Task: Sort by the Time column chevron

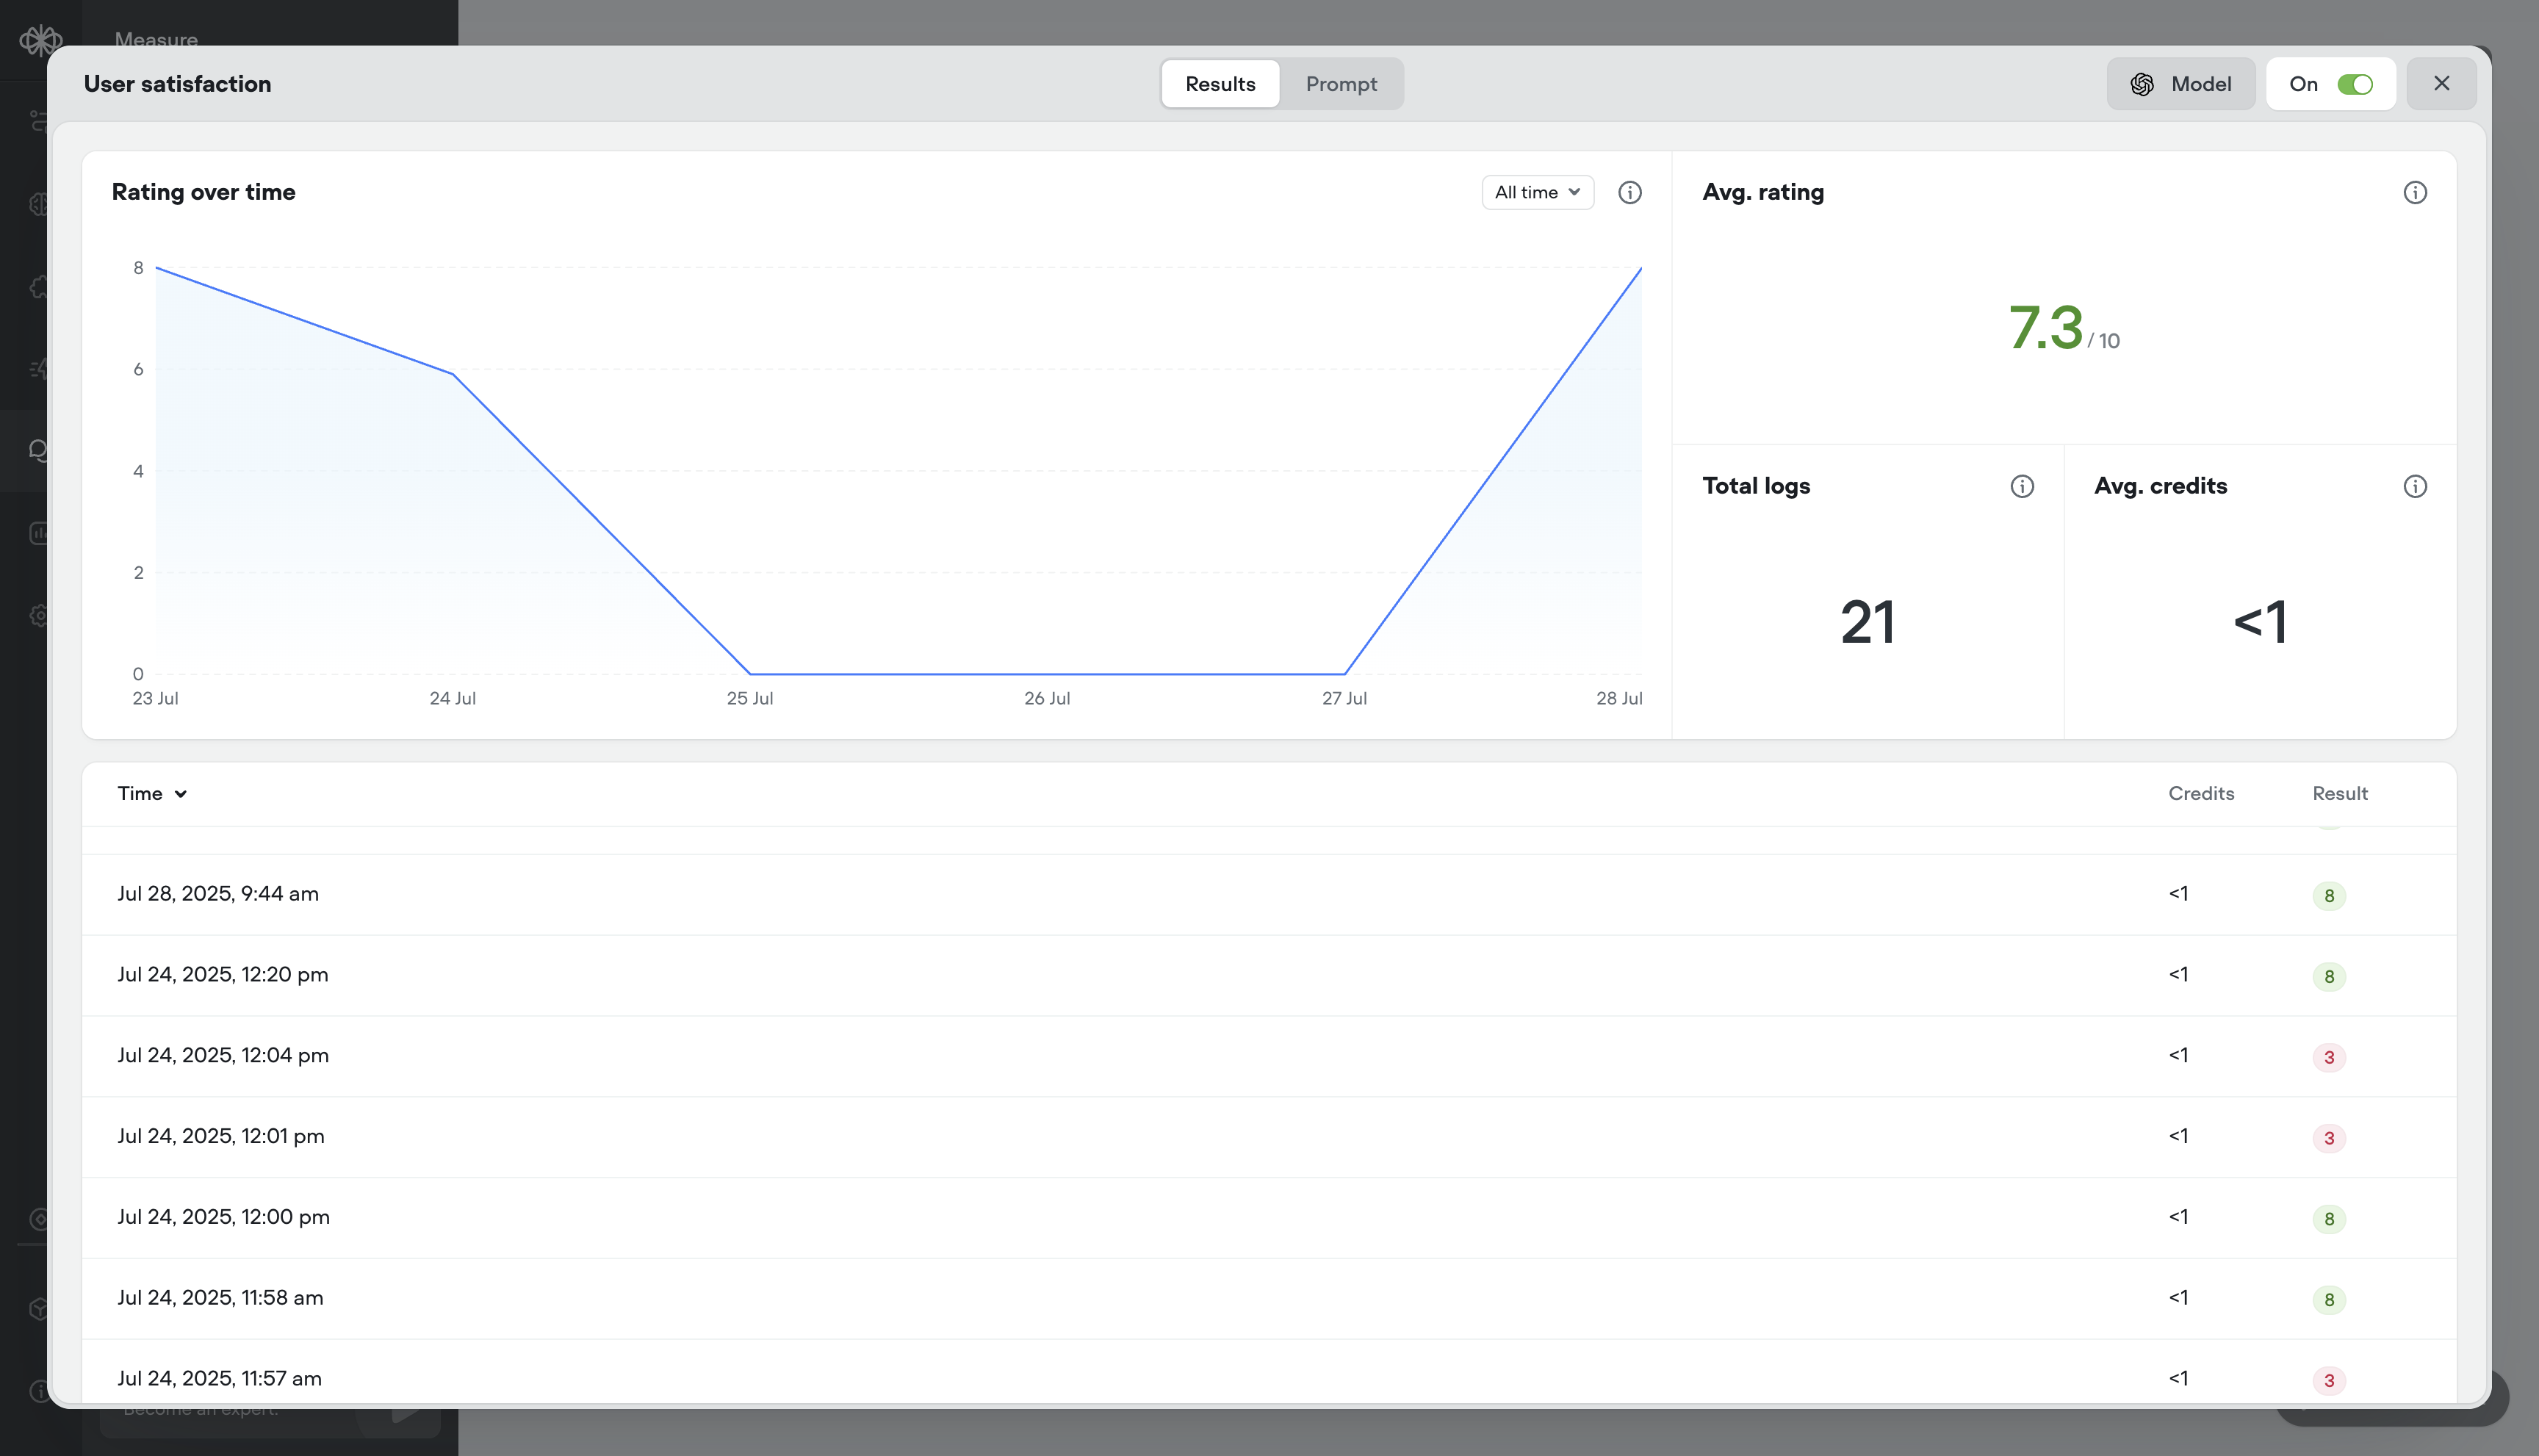Action: click(x=180, y=794)
